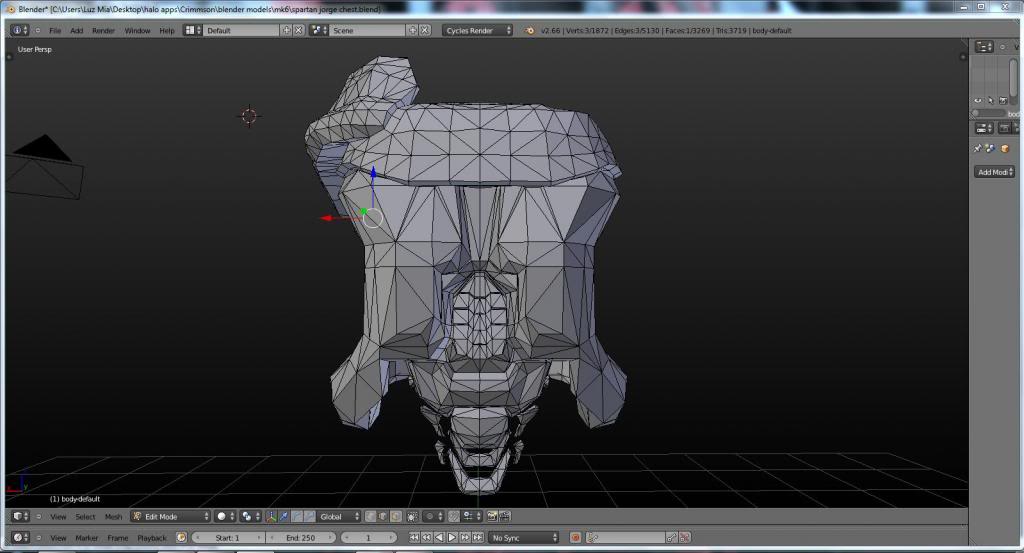Toggle limit selection to visible
The image size is (1024, 553).
click(413, 516)
